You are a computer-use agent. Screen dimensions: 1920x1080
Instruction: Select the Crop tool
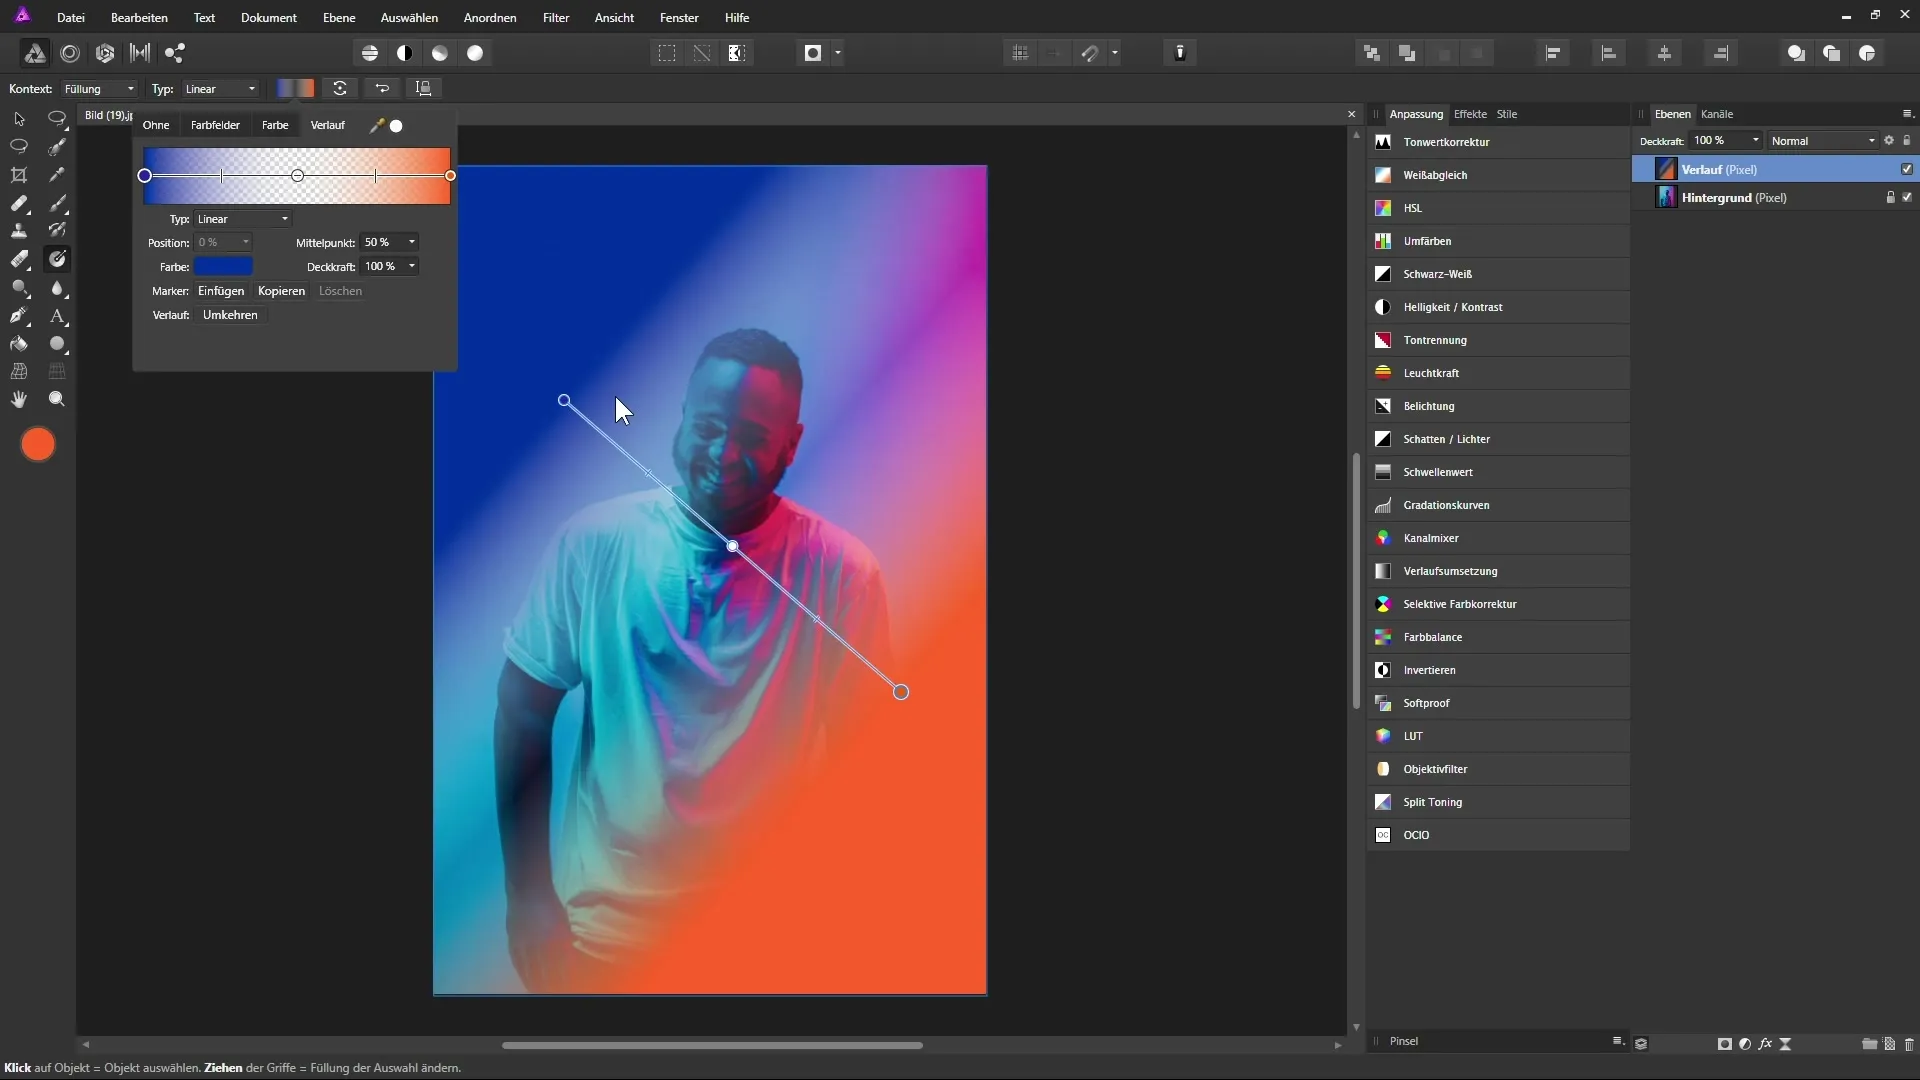(x=19, y=175)
